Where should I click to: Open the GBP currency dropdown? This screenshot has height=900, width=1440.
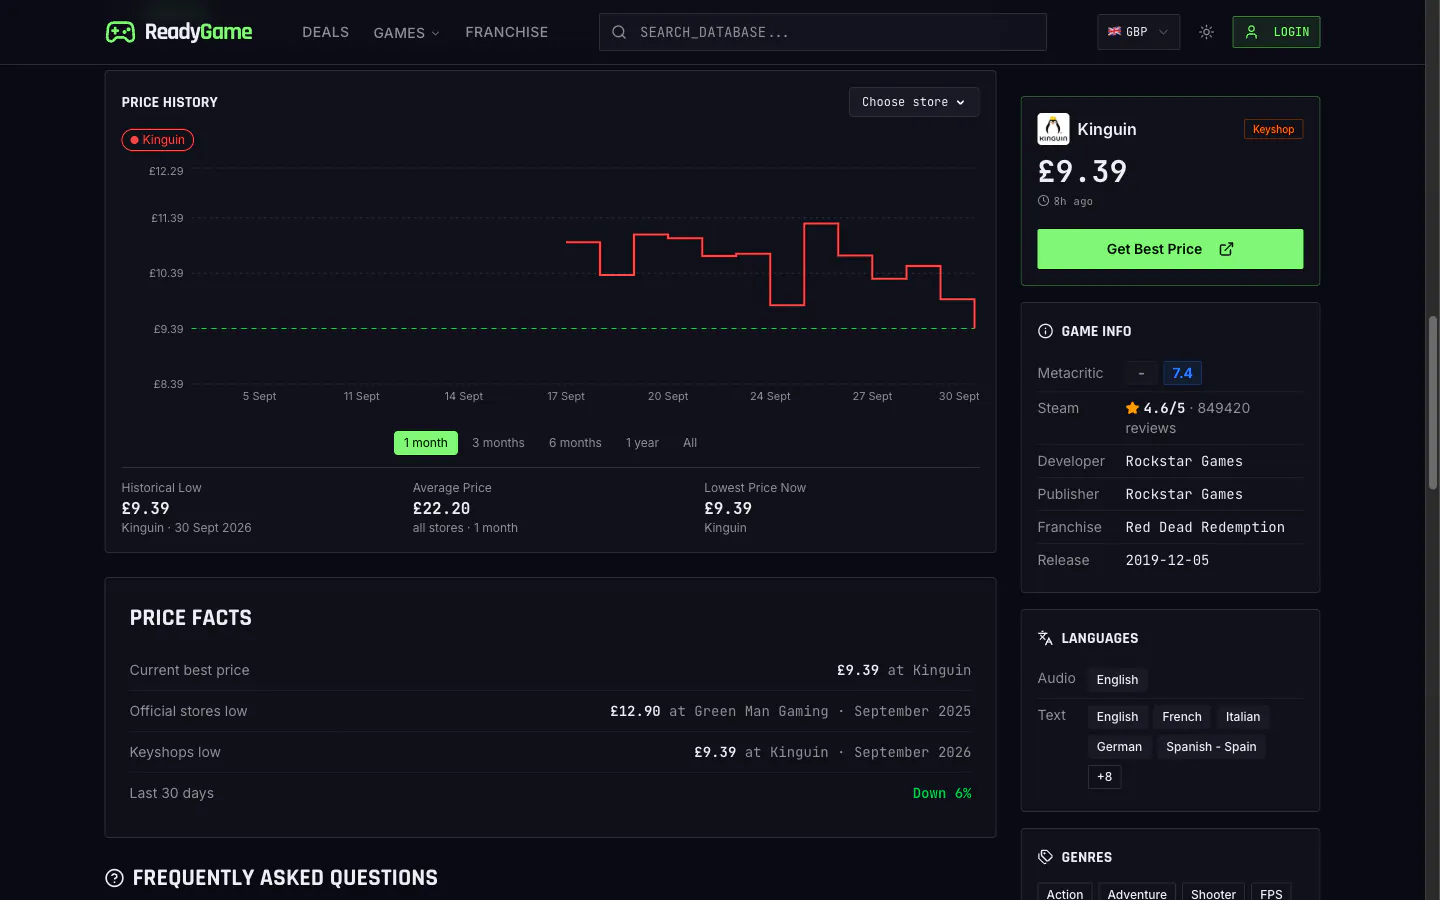(1138, 32)
